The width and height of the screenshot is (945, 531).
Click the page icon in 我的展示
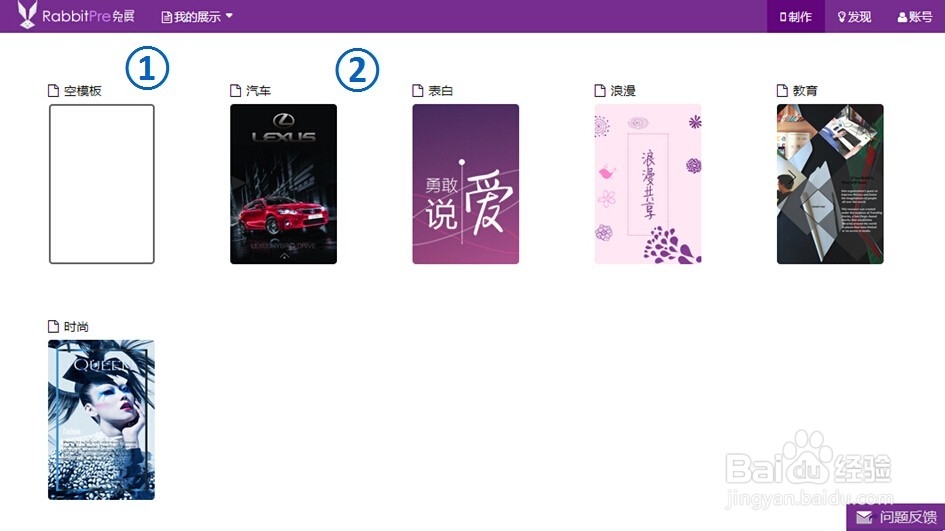pos(166,17)
